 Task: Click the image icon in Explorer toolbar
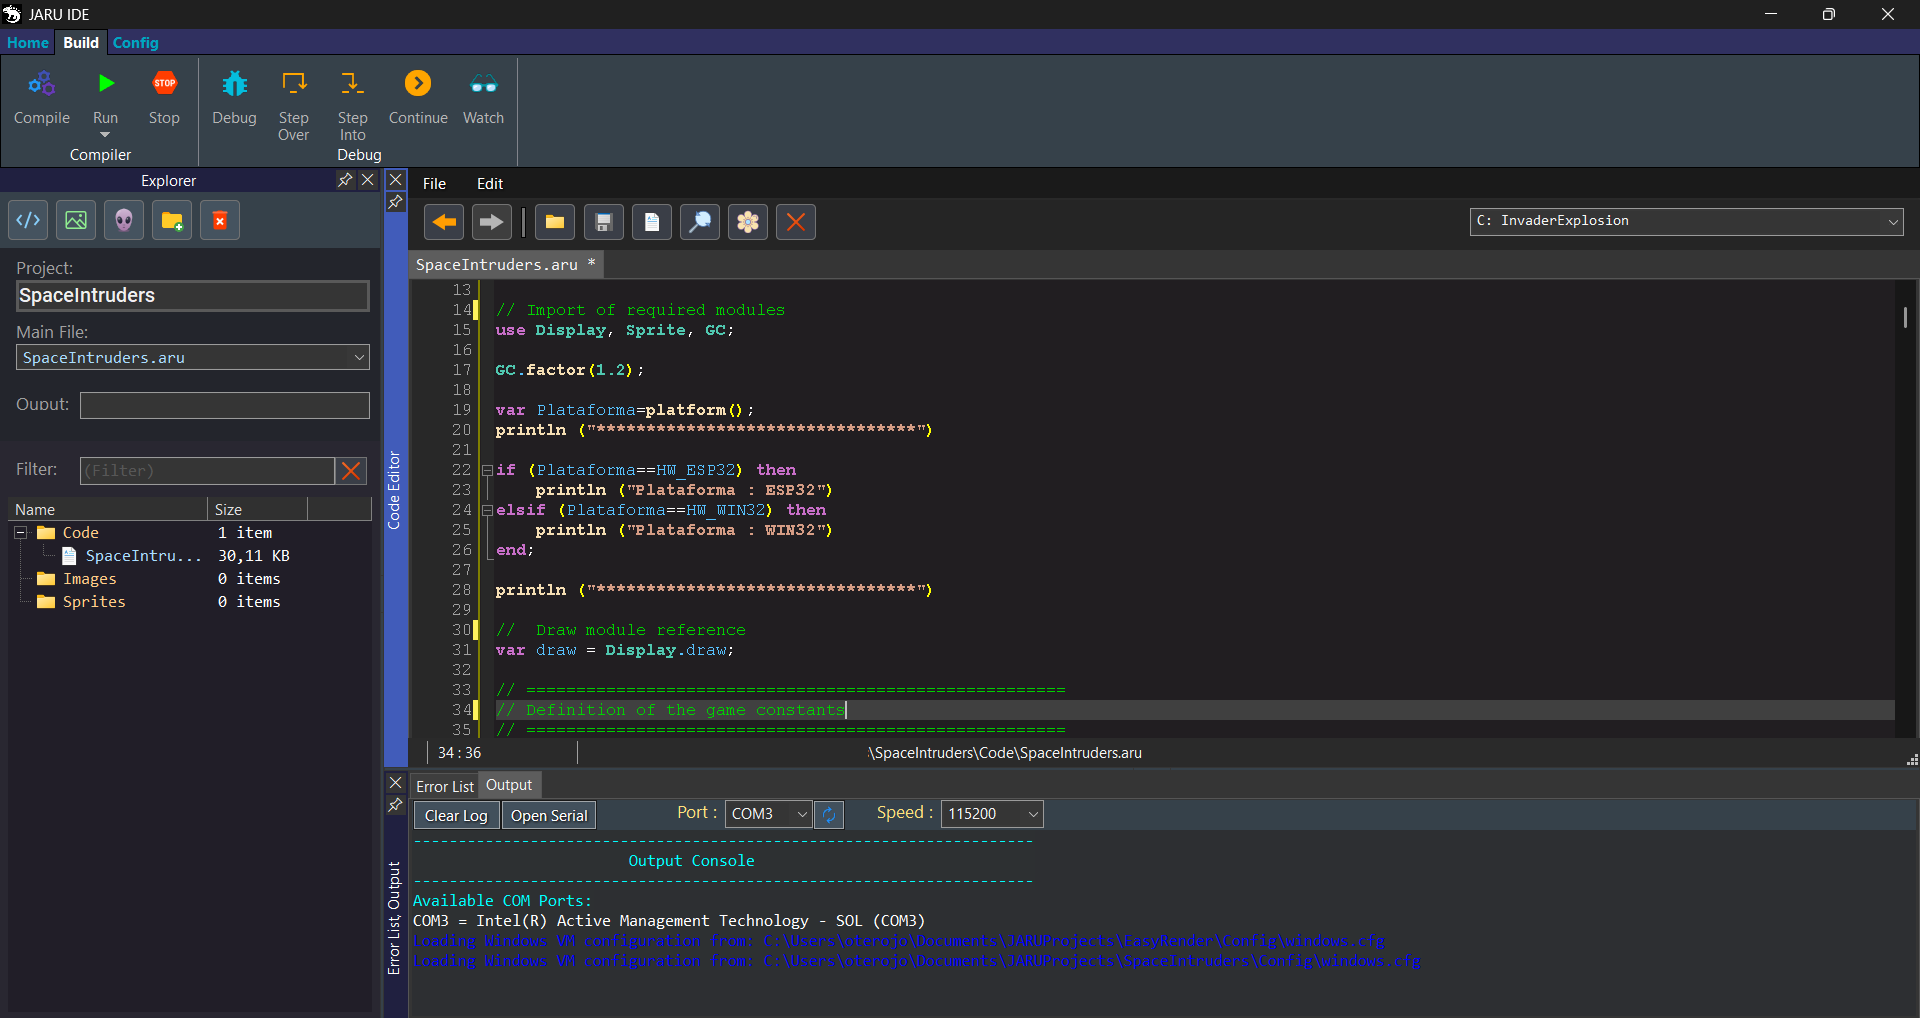76,220
